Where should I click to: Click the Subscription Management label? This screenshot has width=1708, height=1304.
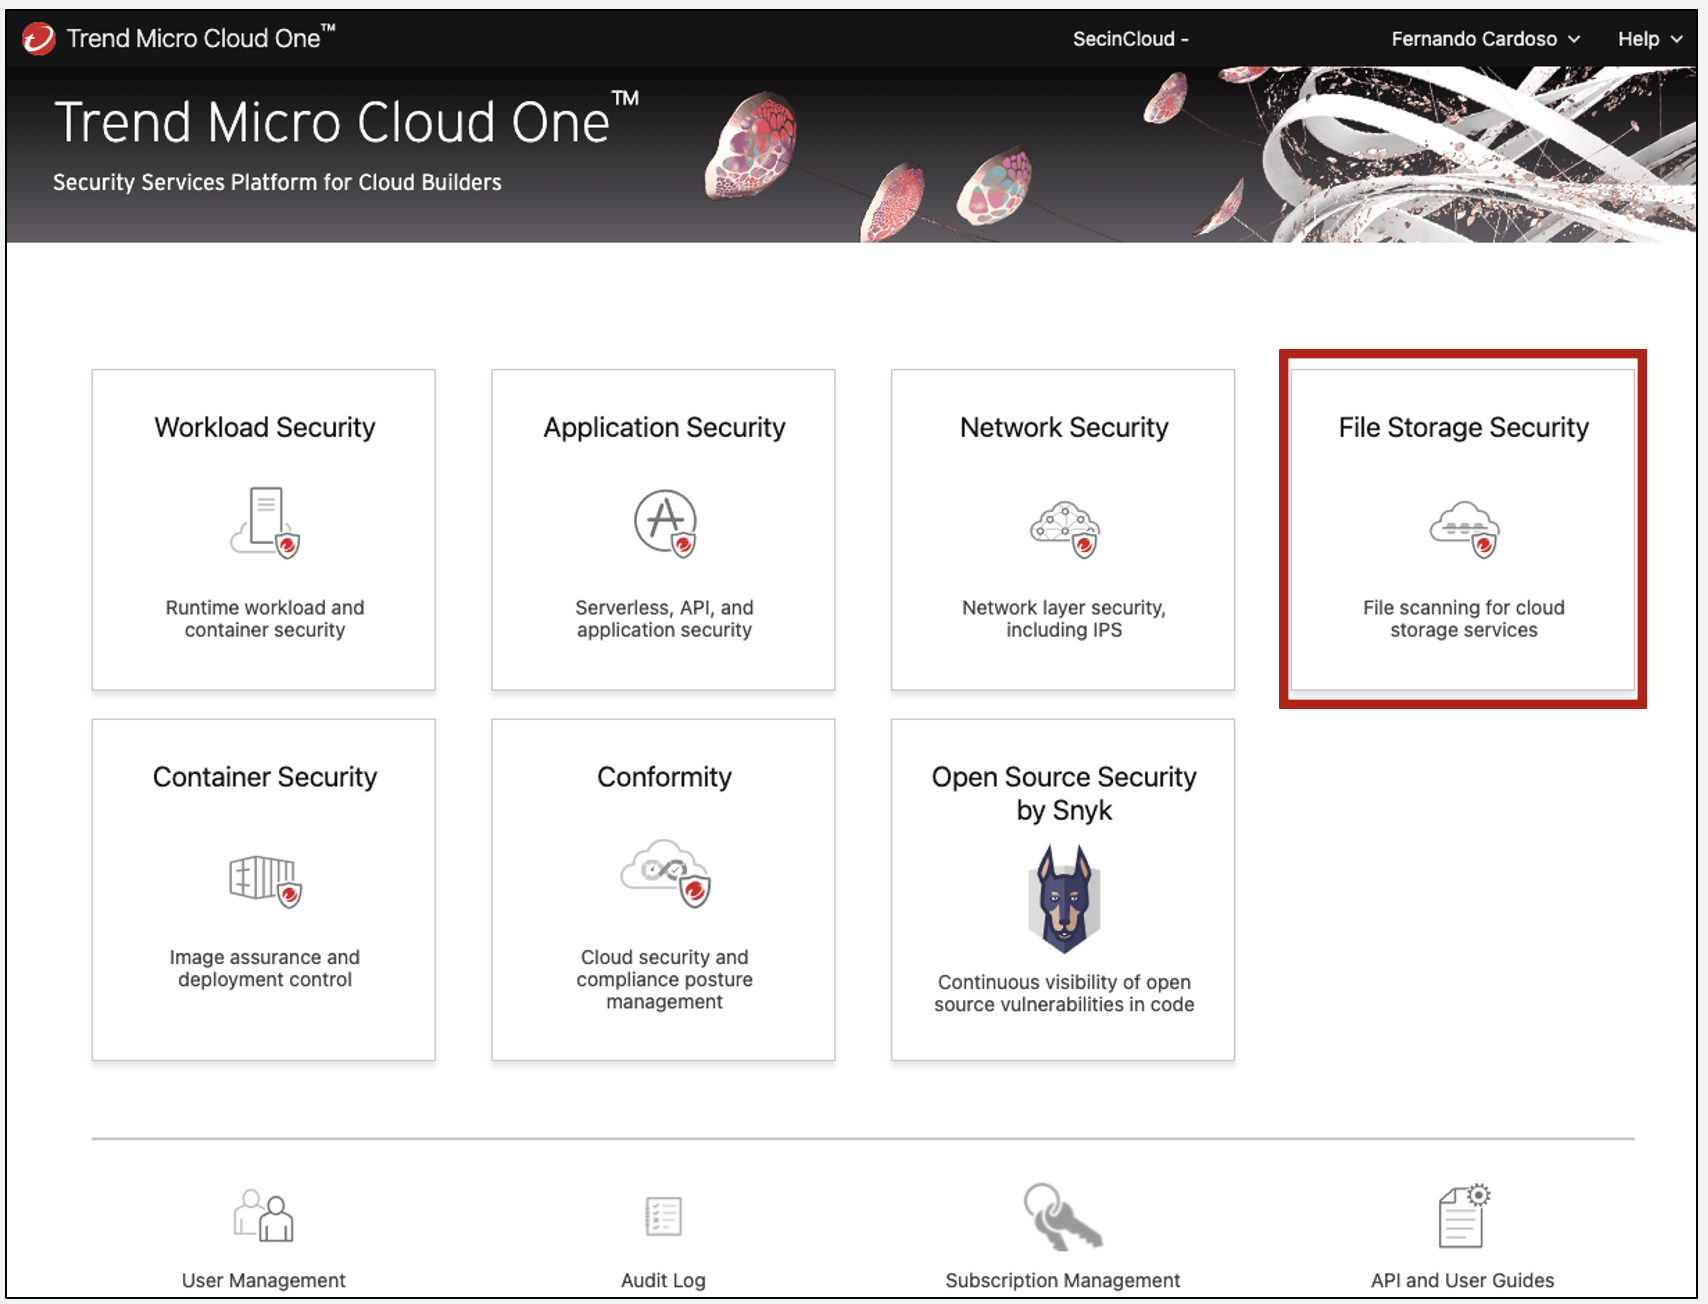tap(1062, 1280)
